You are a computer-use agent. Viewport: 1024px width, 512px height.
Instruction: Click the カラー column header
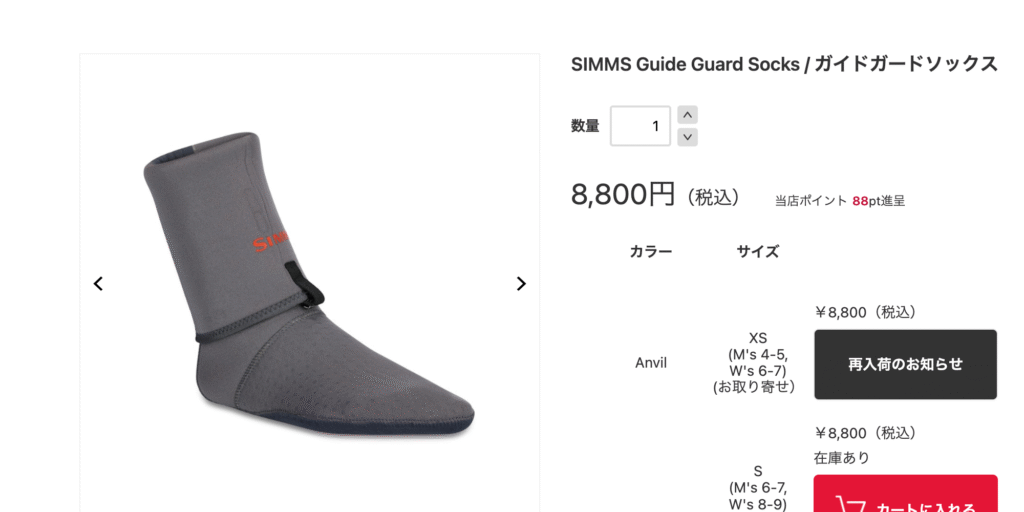pos(651,251)
